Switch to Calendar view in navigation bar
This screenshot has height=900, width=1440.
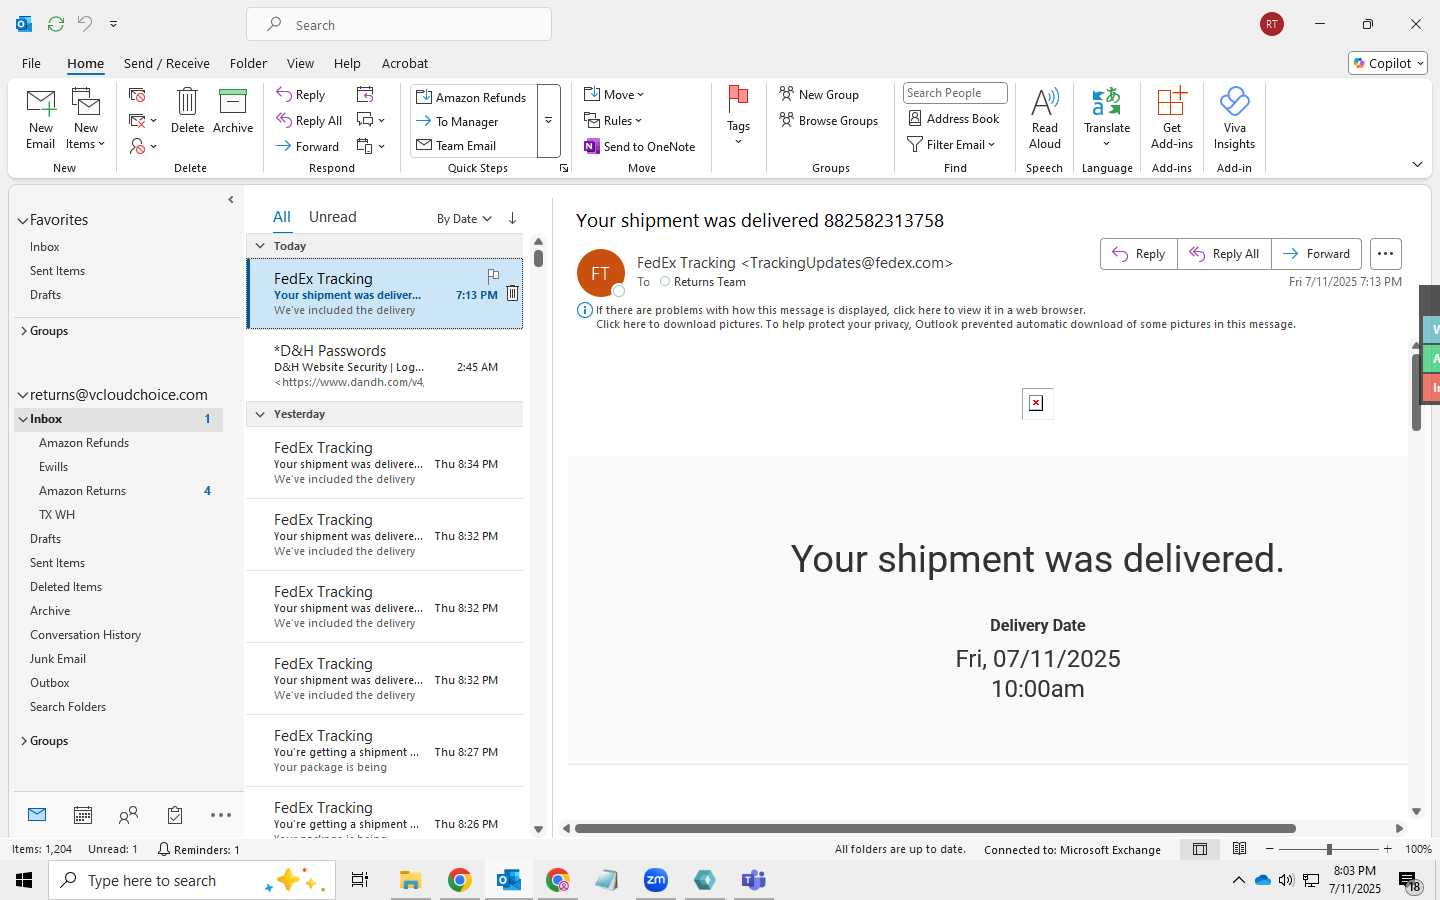click(x=83, y=815)
